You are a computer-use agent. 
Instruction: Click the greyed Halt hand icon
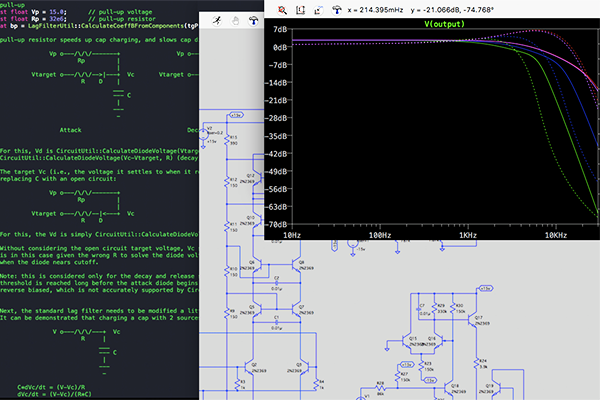[x=235, y=21]
